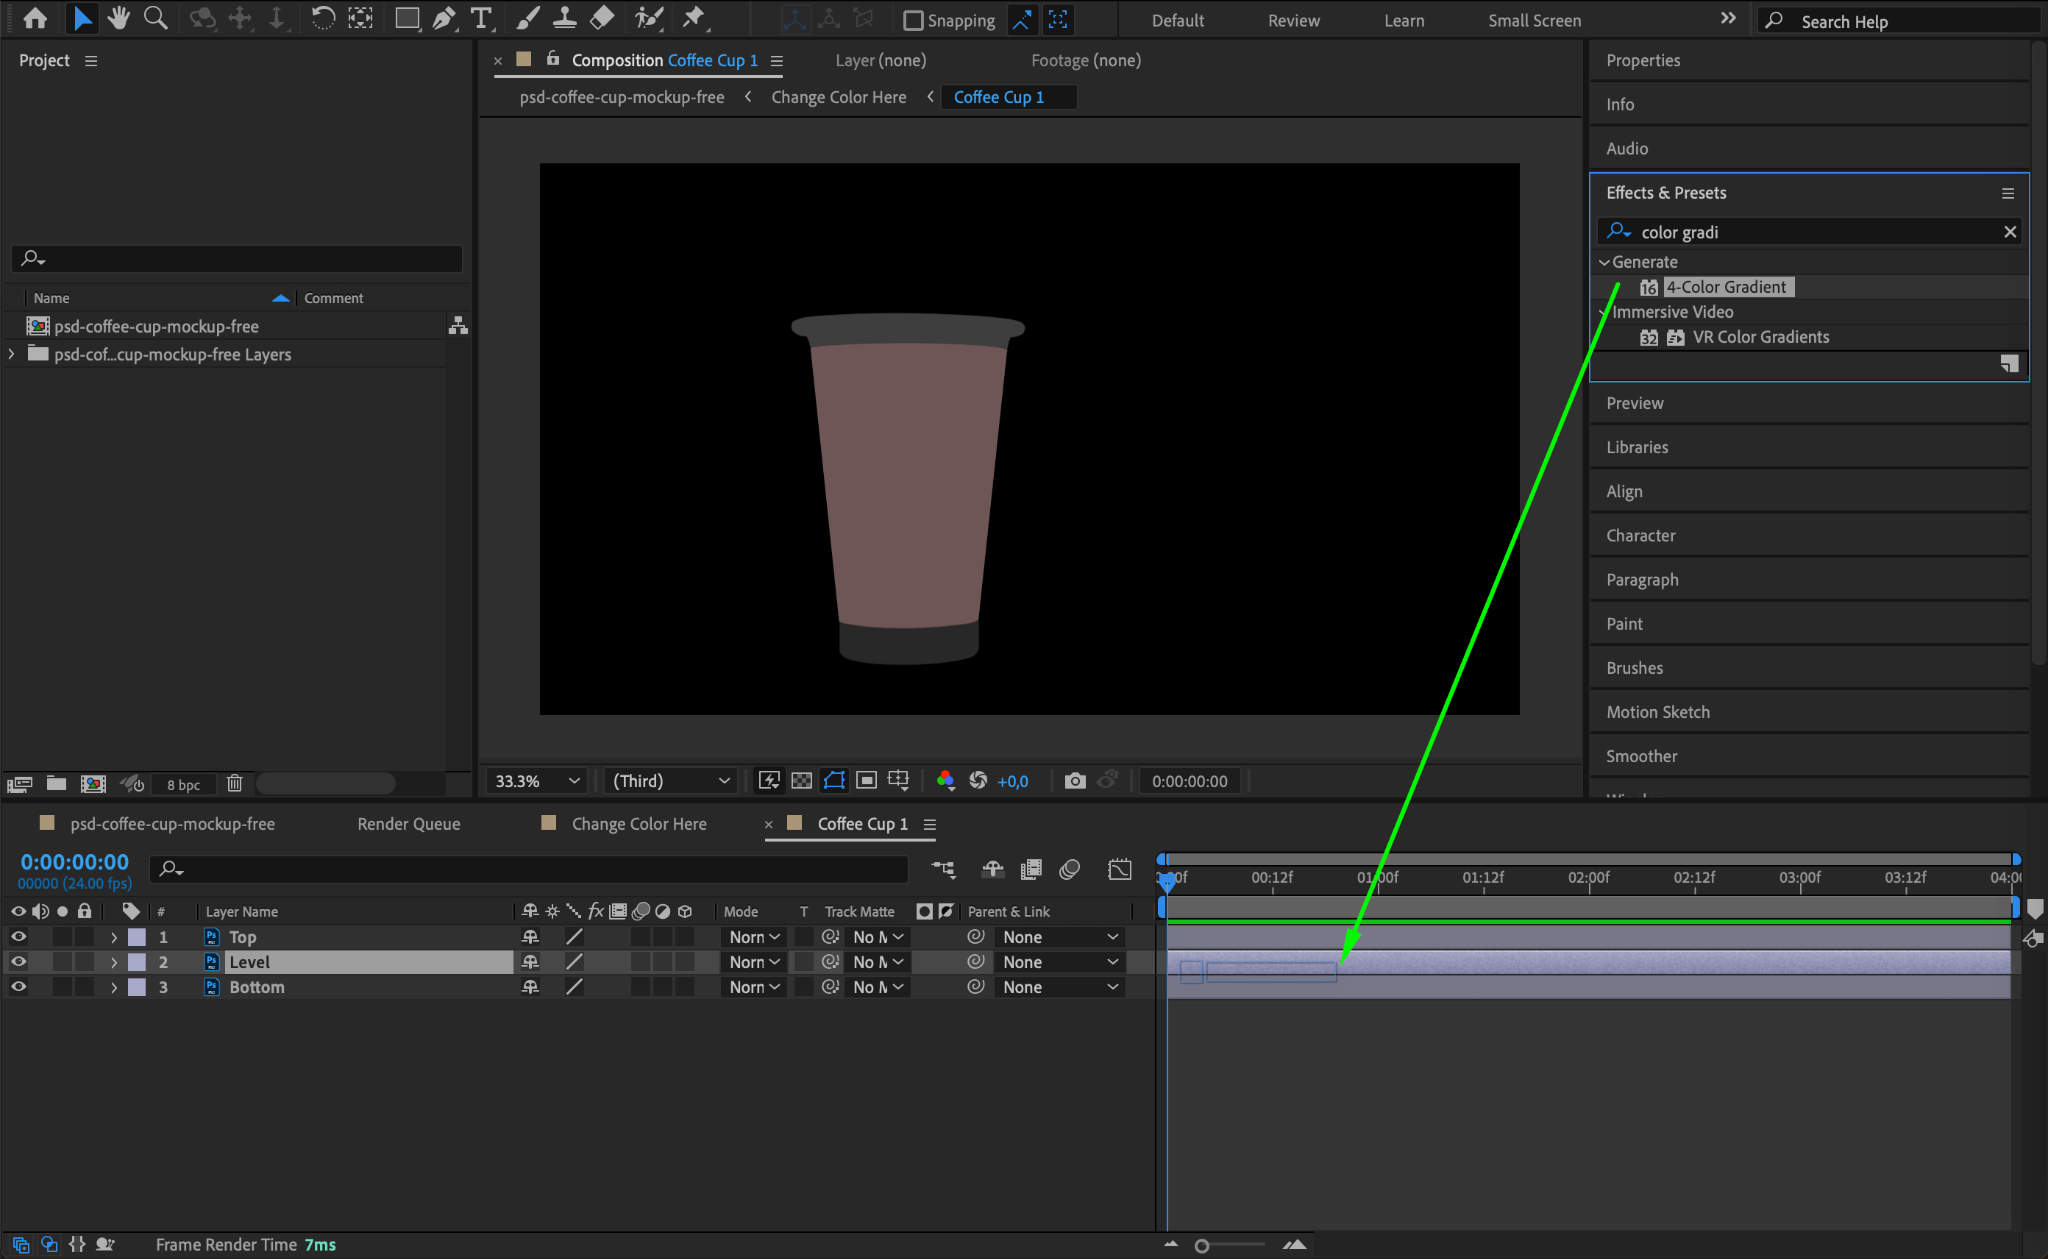Switch to the Render Queue tab
Image resolution: width=2048 pixels, height=1259 pixels.
pyautogui.click(x=408, y=824)
